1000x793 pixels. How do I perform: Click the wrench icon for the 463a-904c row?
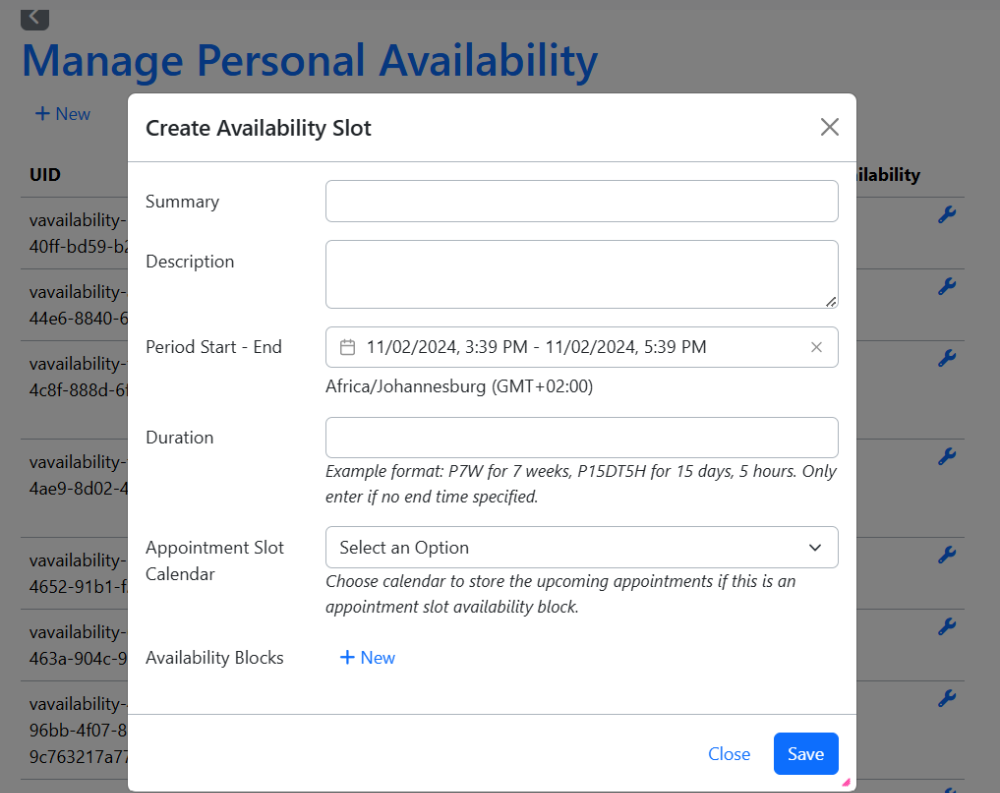tap(946, 627)
